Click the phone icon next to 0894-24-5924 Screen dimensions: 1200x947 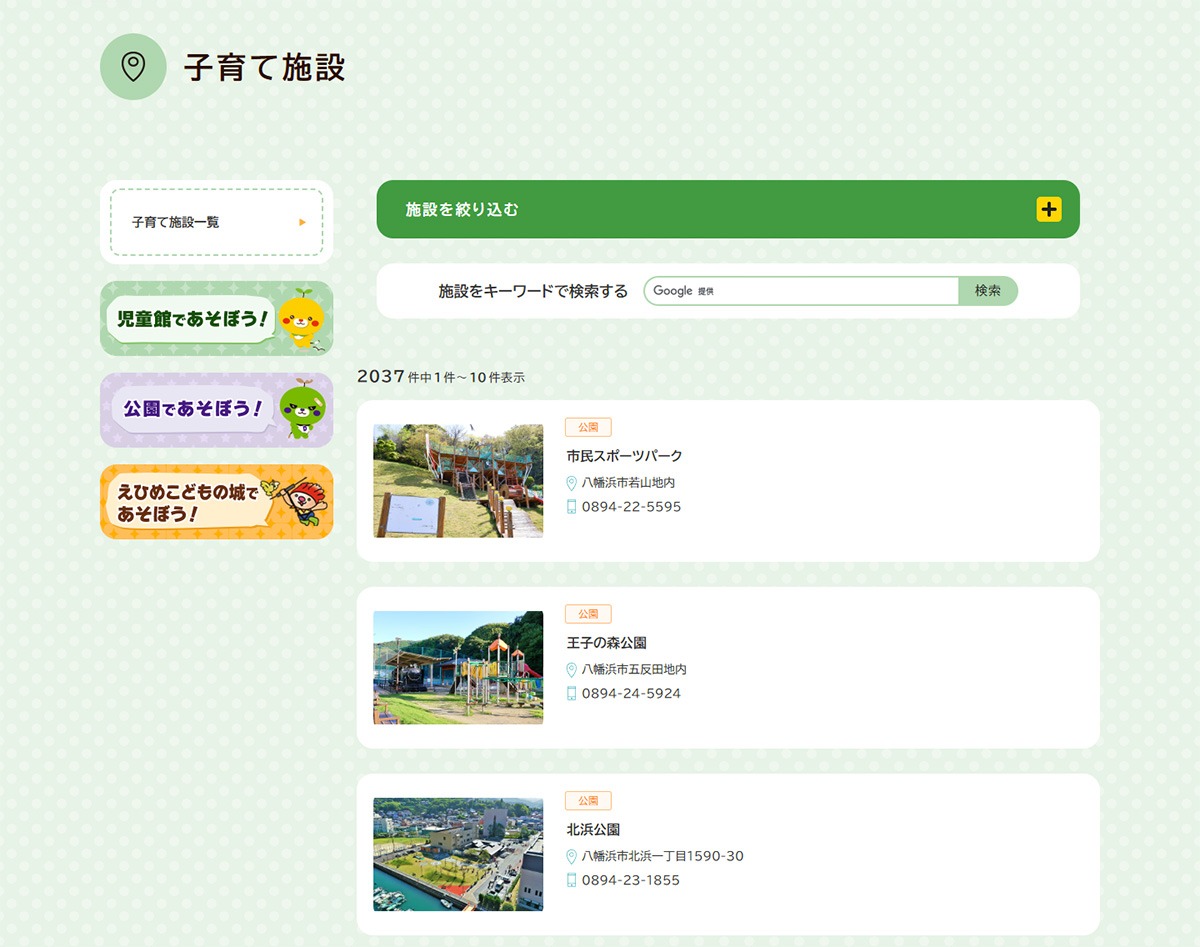pos(572,694)
